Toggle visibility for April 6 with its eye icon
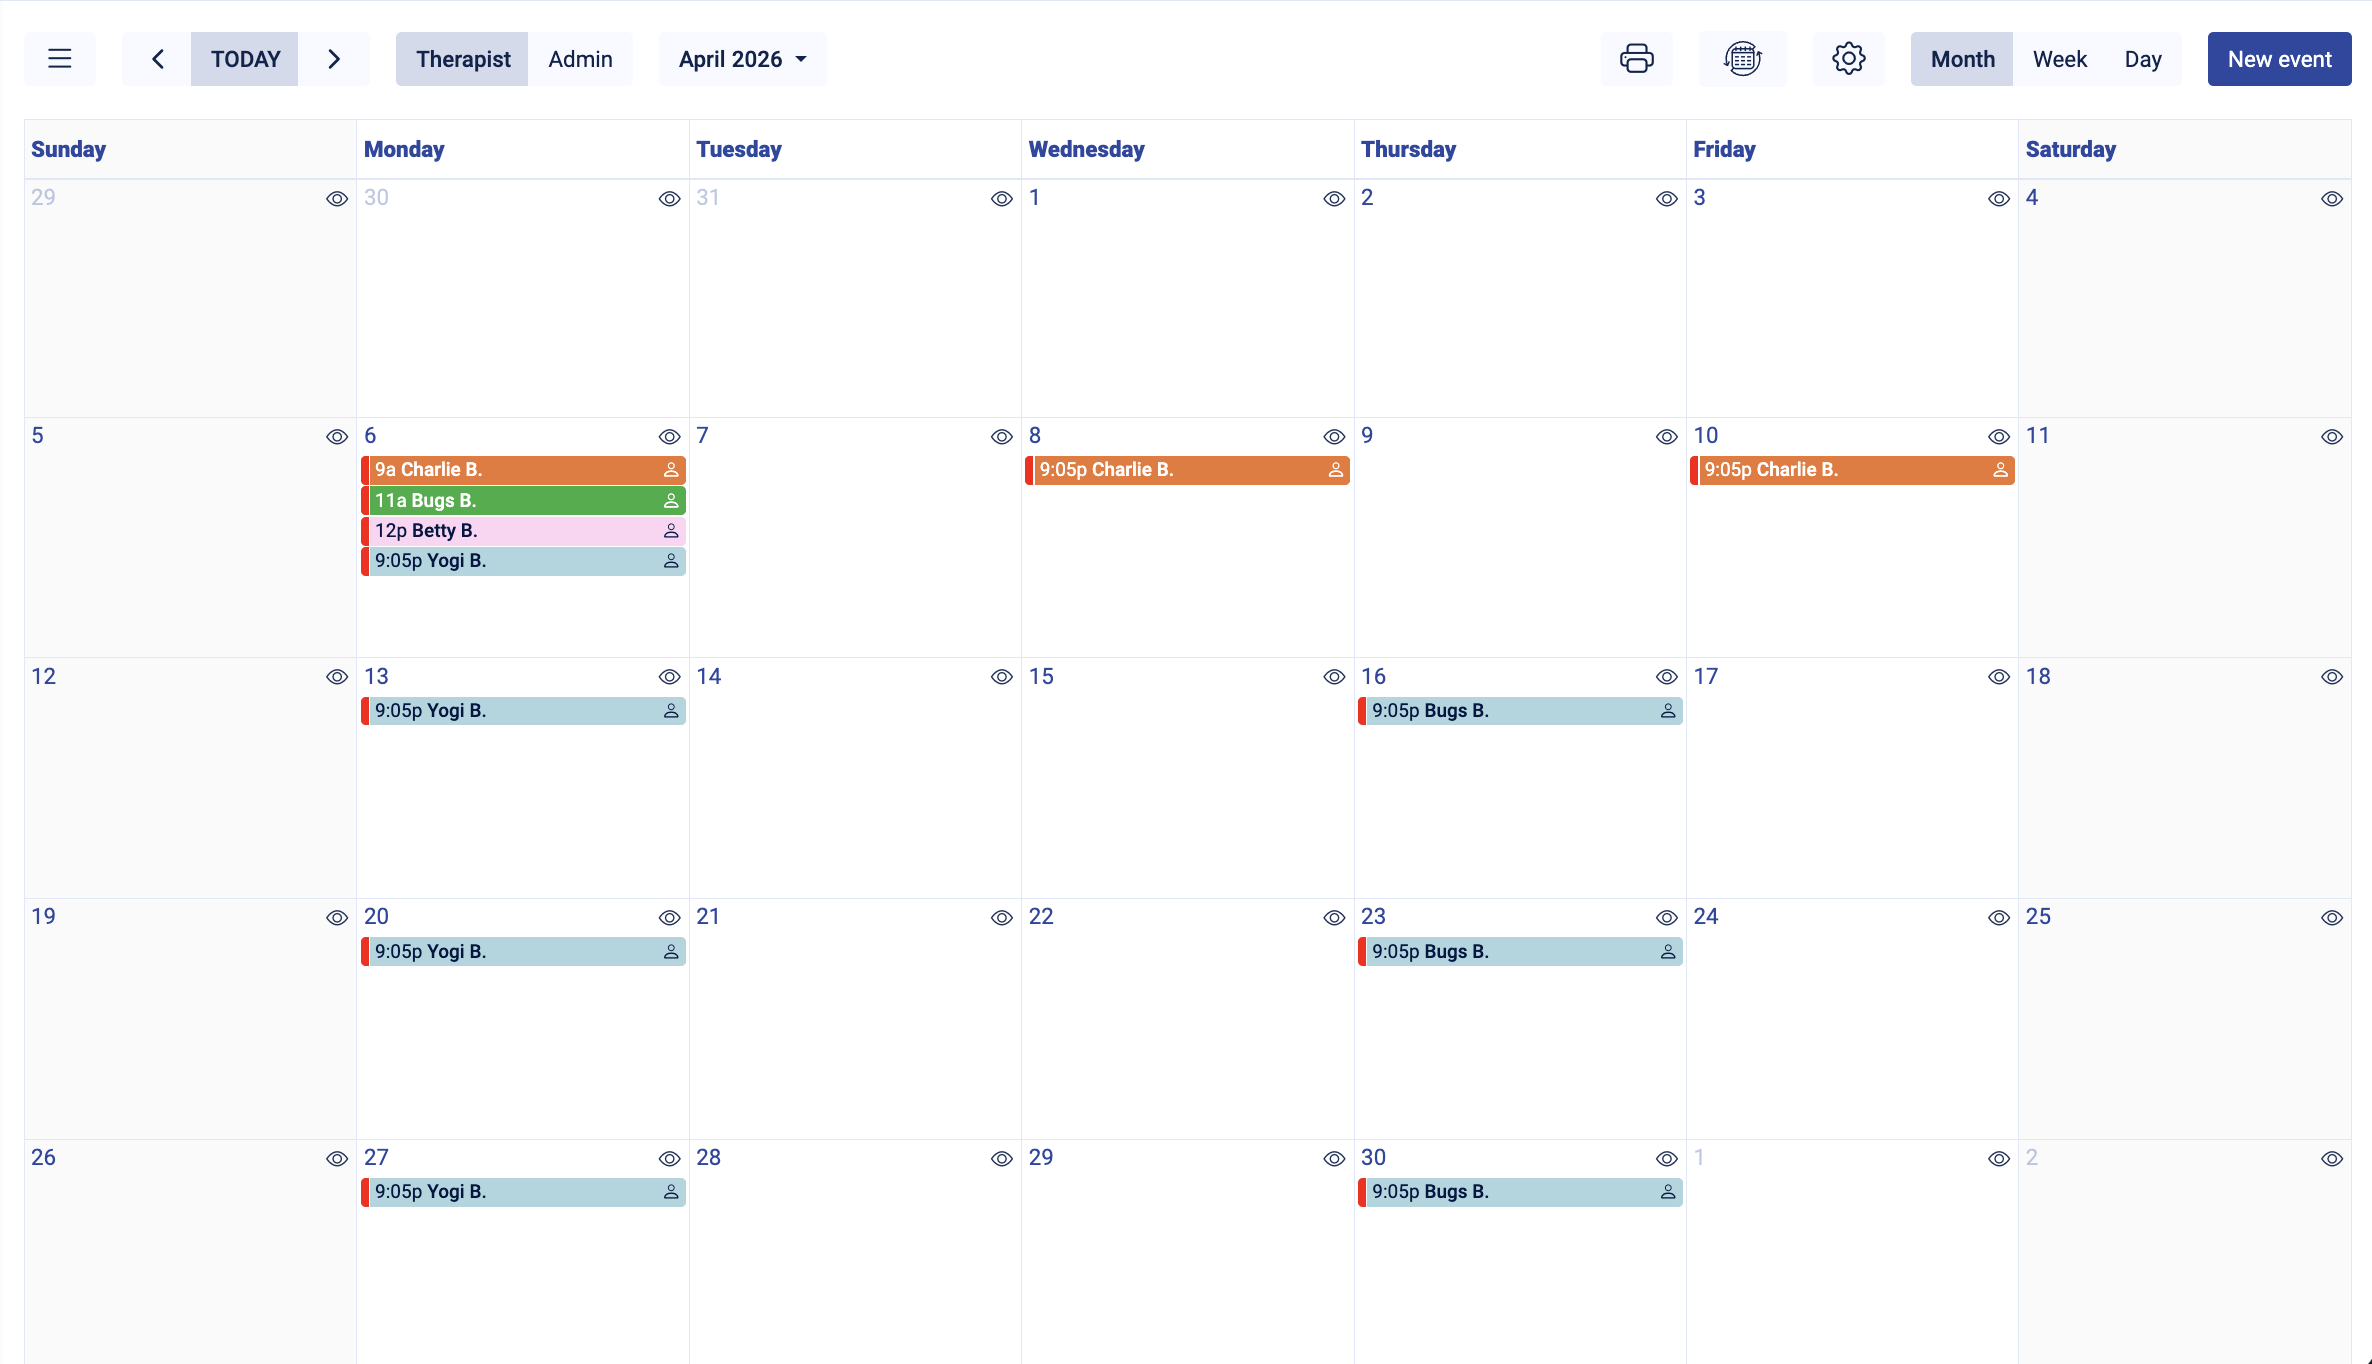This screenshot has width=2372, height=1364. (x=670, y=436)
